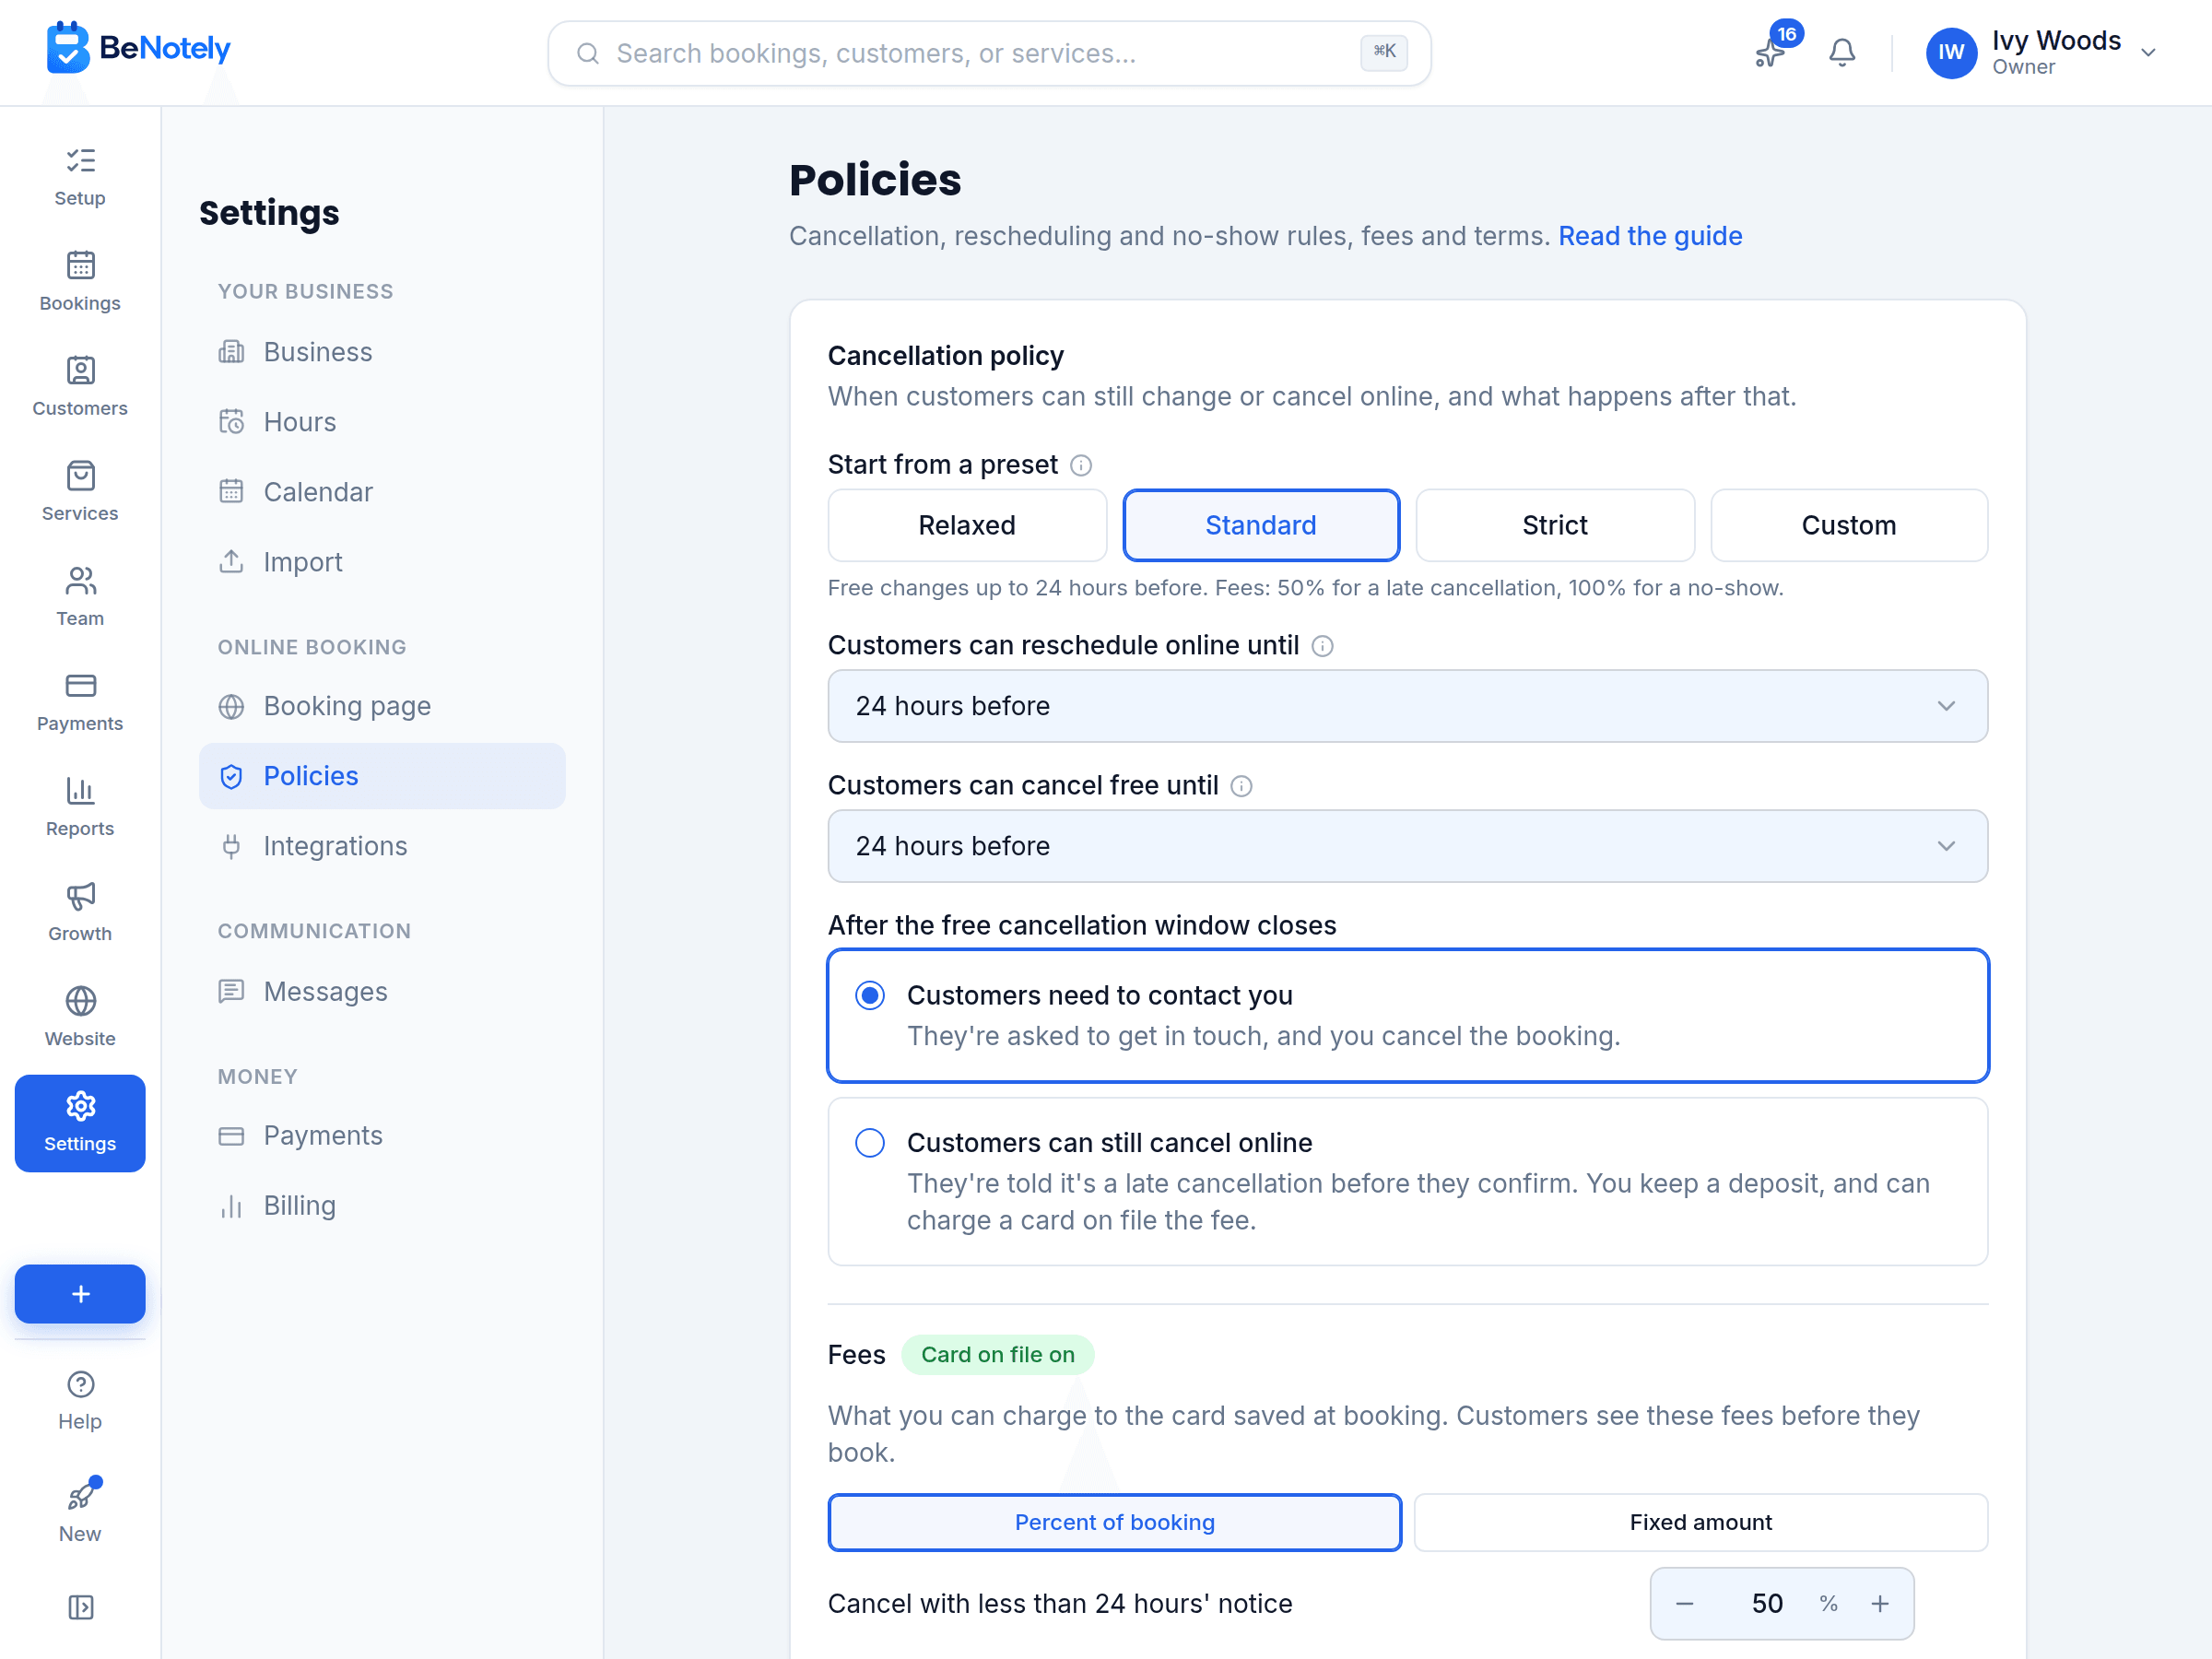Decrease the late cancellation percentage
Viewport: 2212px width, 1659px height.
1684,1603
